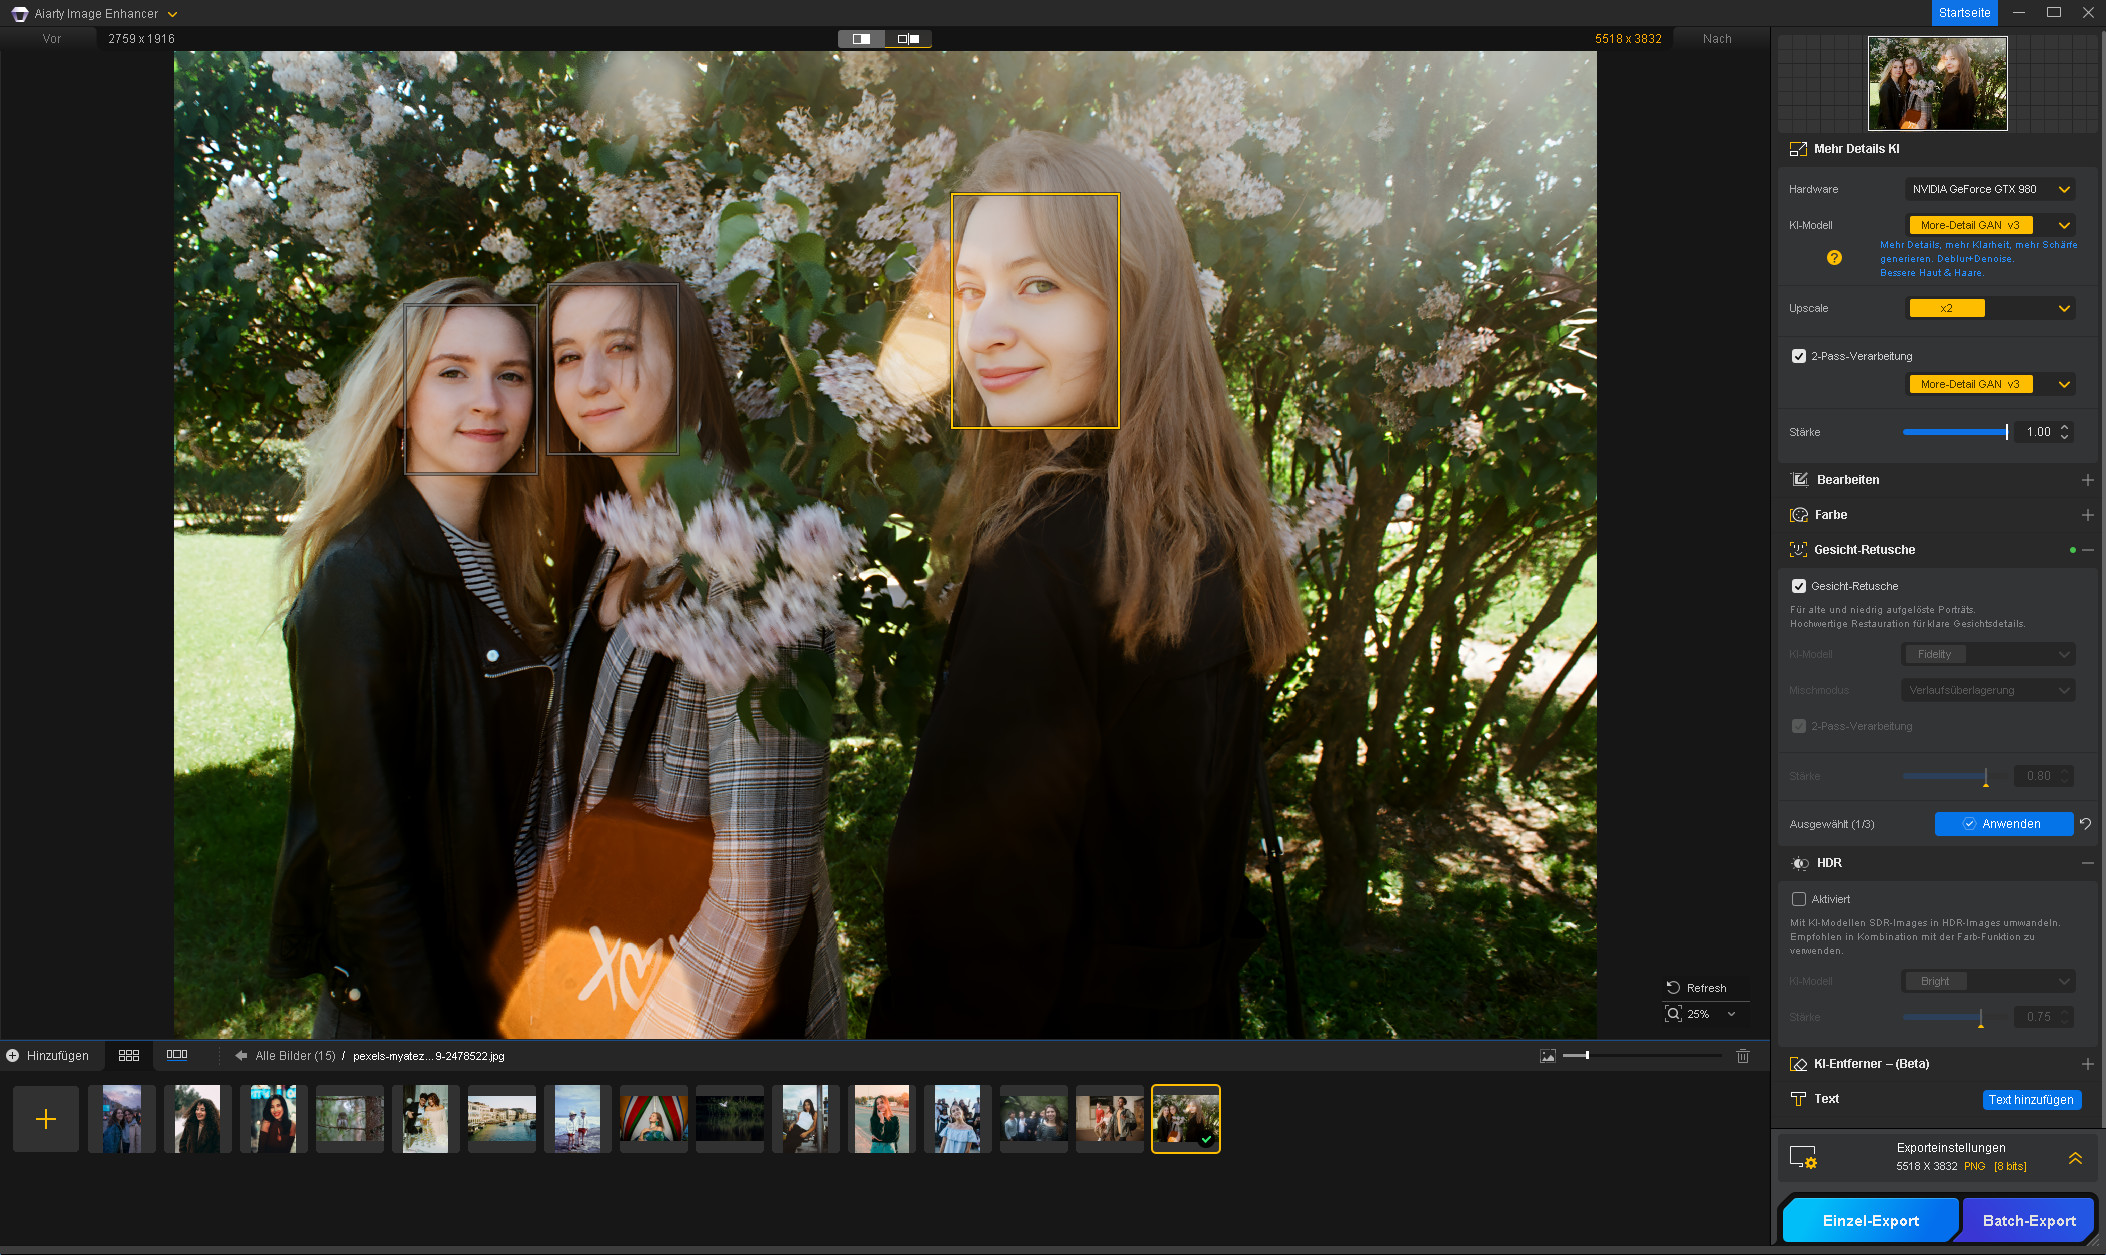Click the Refresh preview icon
2106x1255 pixels.
(x=1673, y=987)
